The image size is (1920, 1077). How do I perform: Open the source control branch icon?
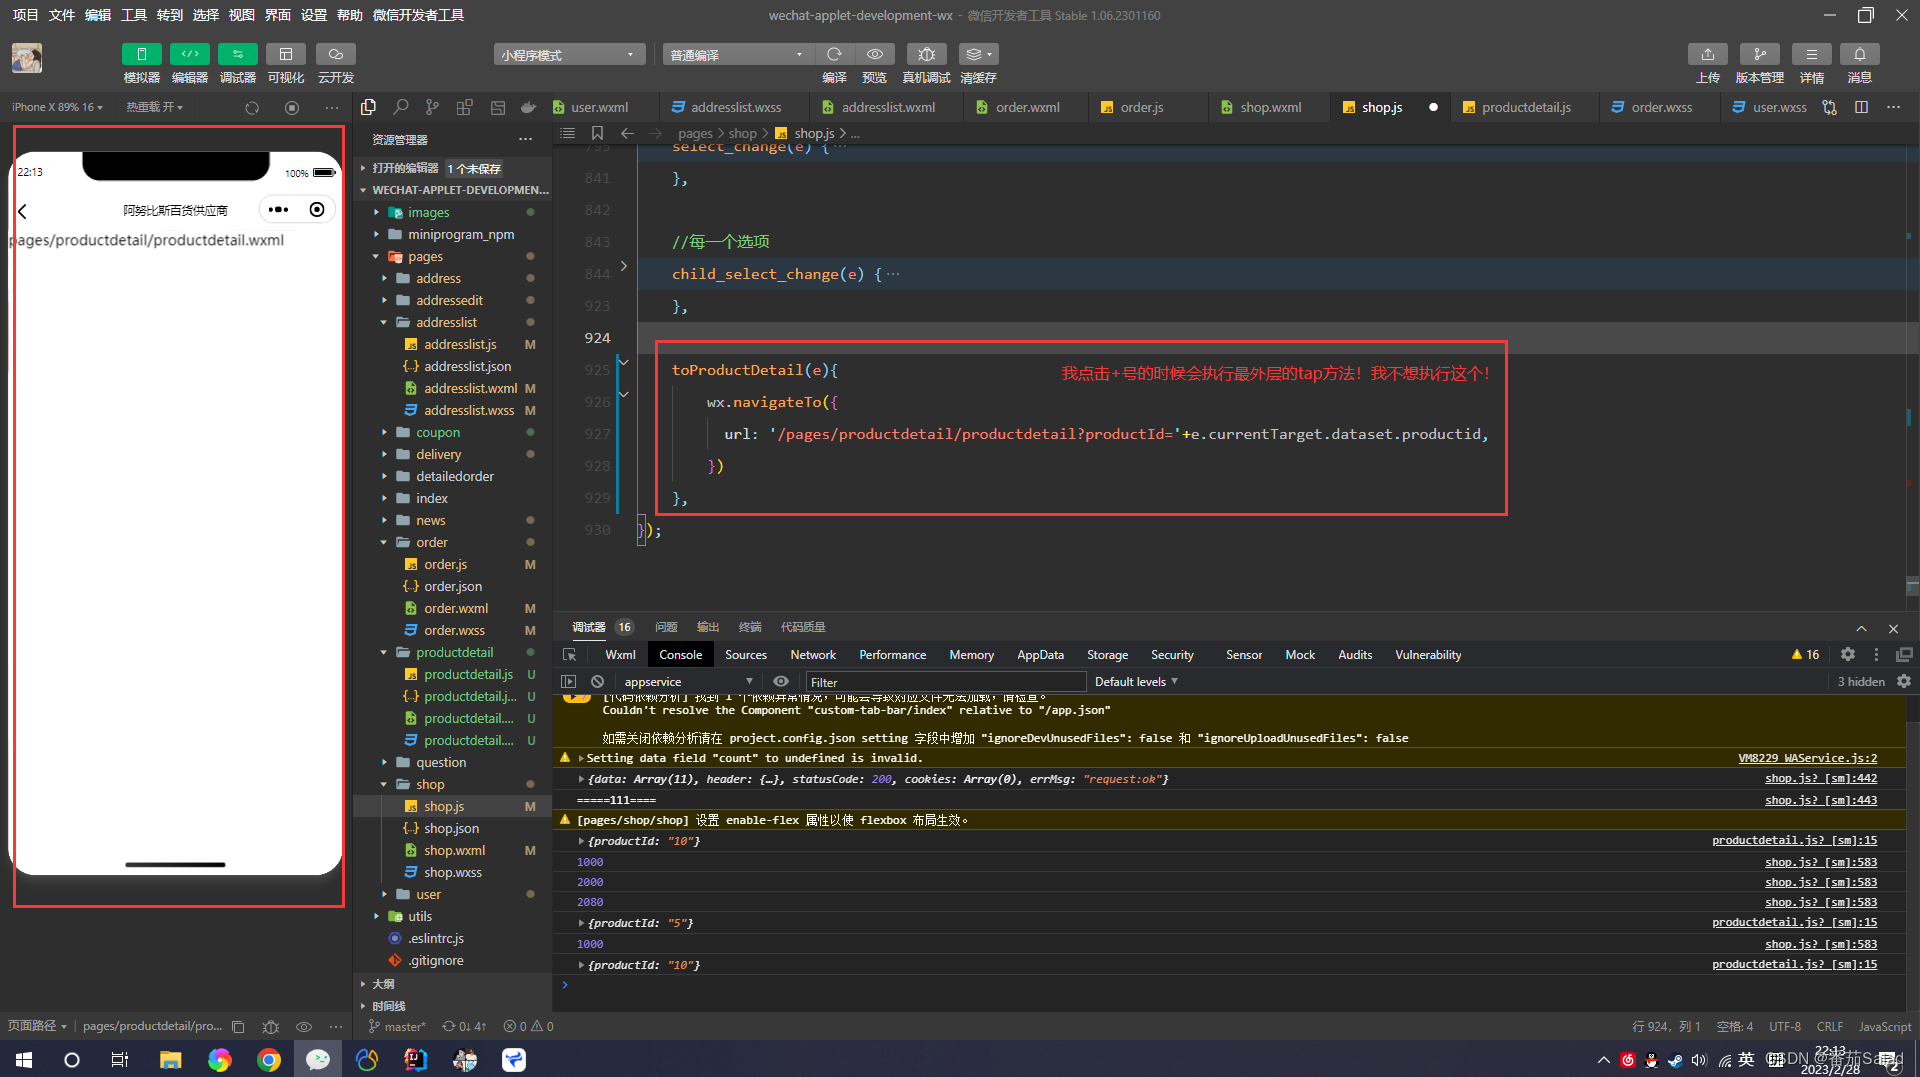[x=432, y=107]
